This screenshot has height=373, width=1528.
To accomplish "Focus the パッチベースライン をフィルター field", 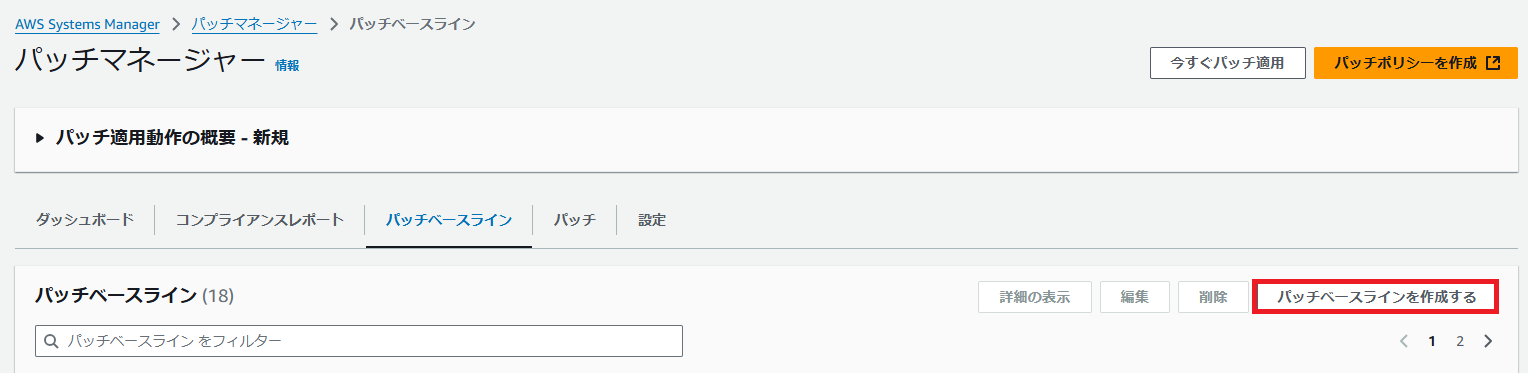I will [359, 341].
